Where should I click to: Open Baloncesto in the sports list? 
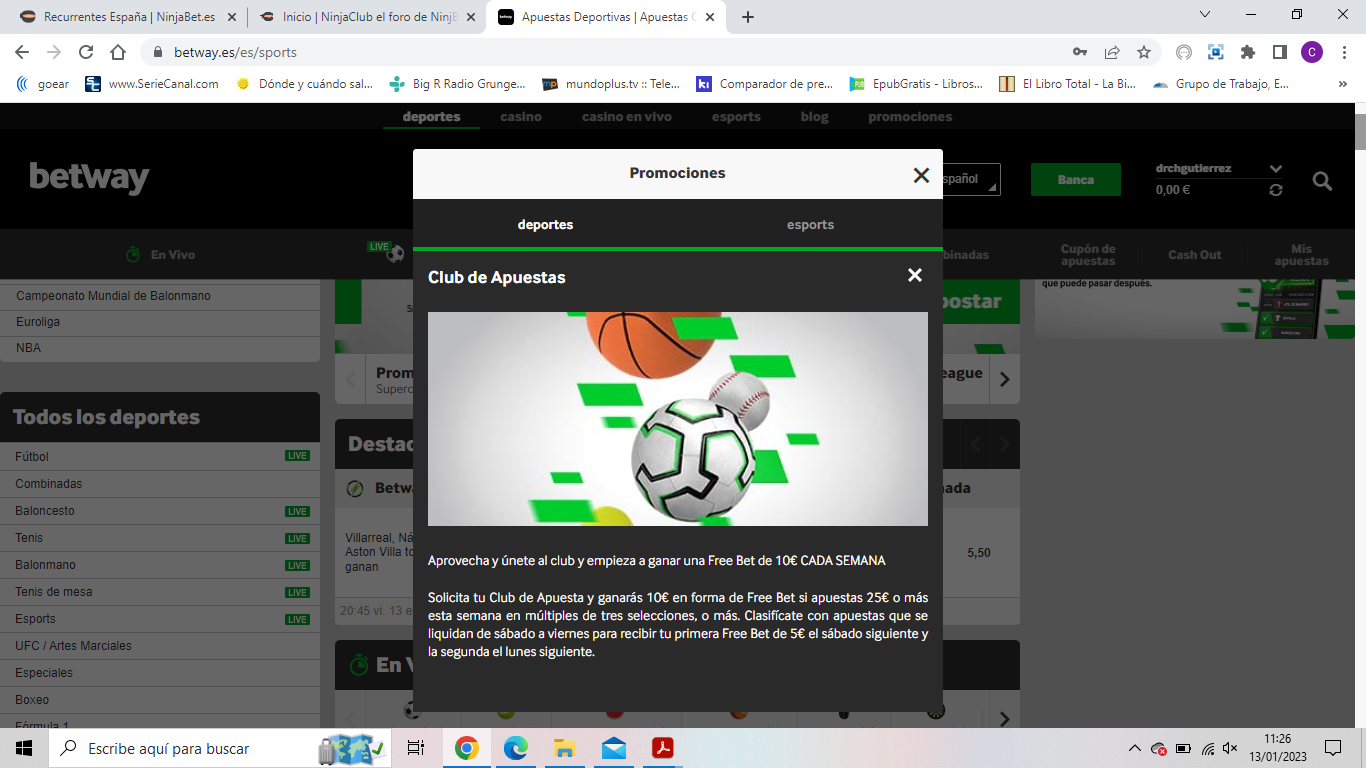point(160,510)
